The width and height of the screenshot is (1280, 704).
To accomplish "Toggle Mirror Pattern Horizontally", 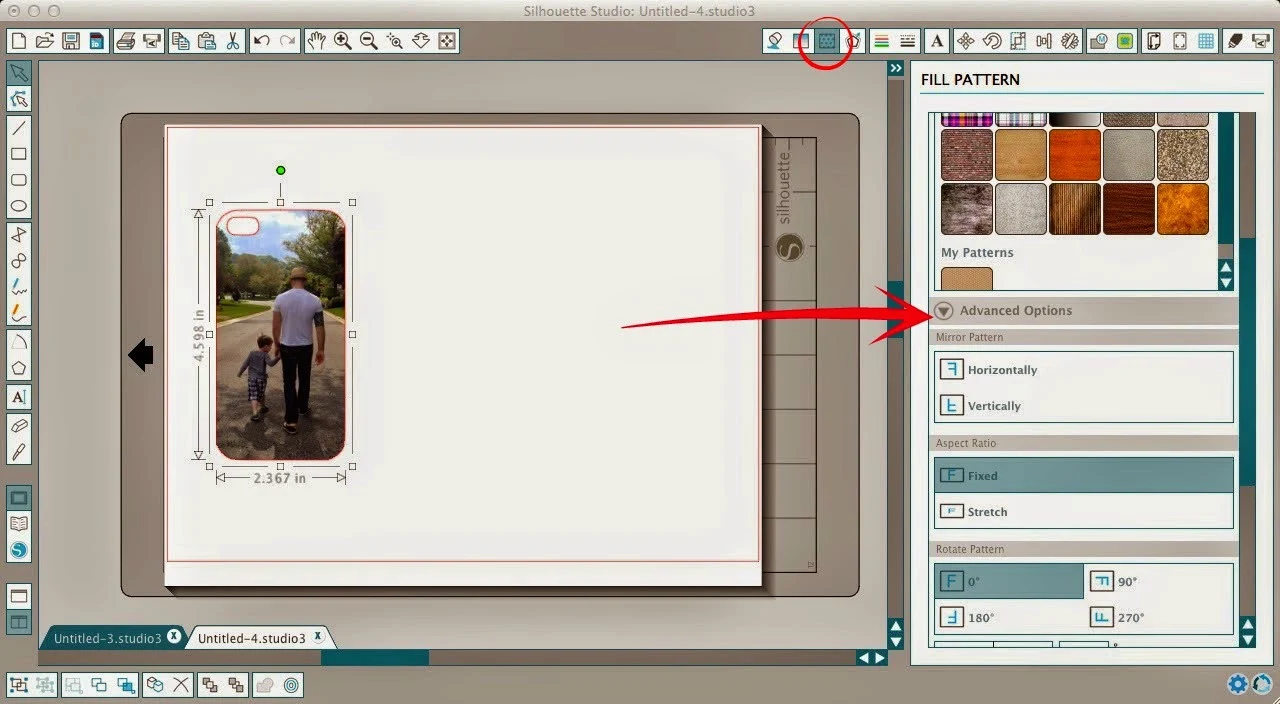I will 1084,370.
